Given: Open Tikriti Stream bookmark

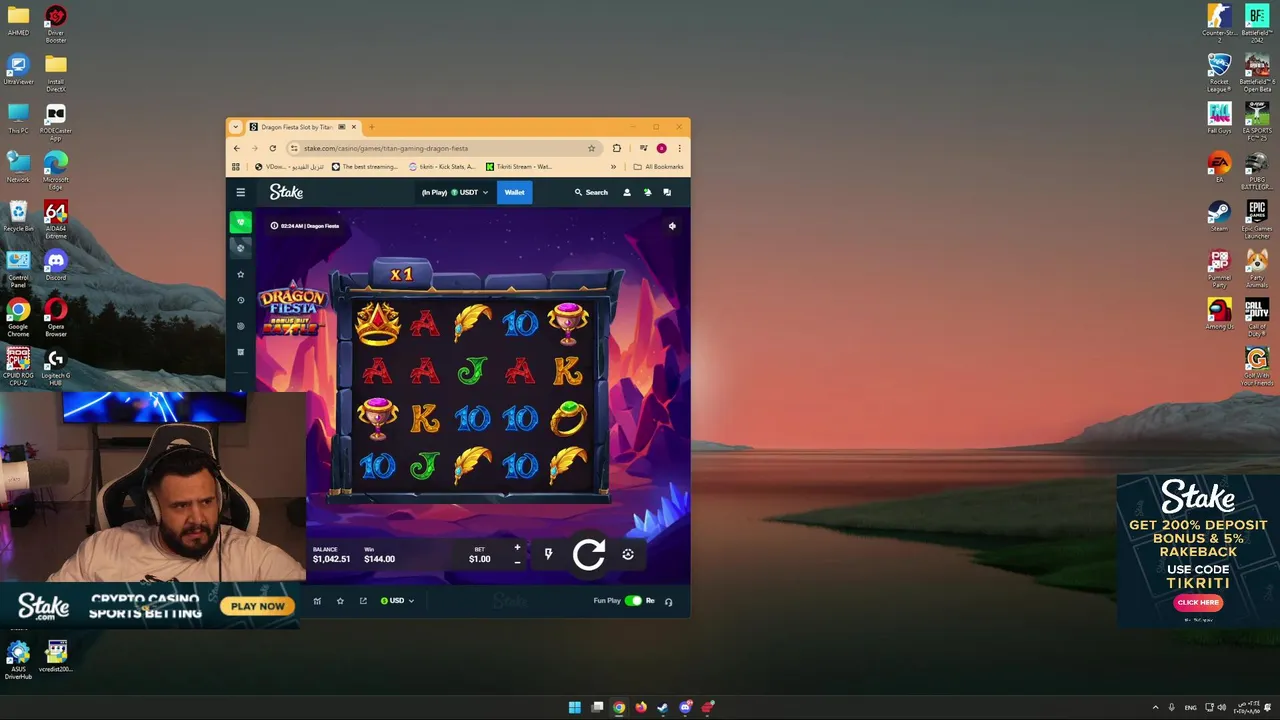Looking at the screenshot, I should (519, 167).
